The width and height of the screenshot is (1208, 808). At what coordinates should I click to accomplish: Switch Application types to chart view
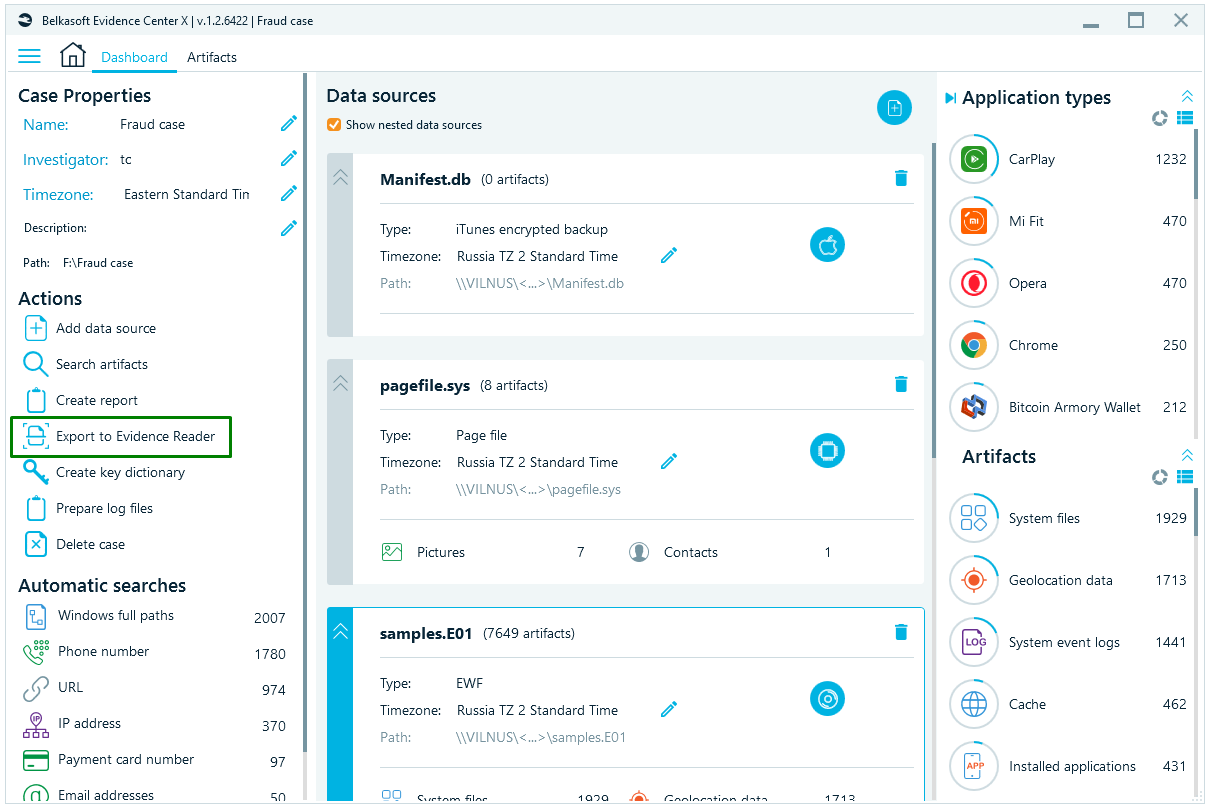click(x=1160, y=118)
